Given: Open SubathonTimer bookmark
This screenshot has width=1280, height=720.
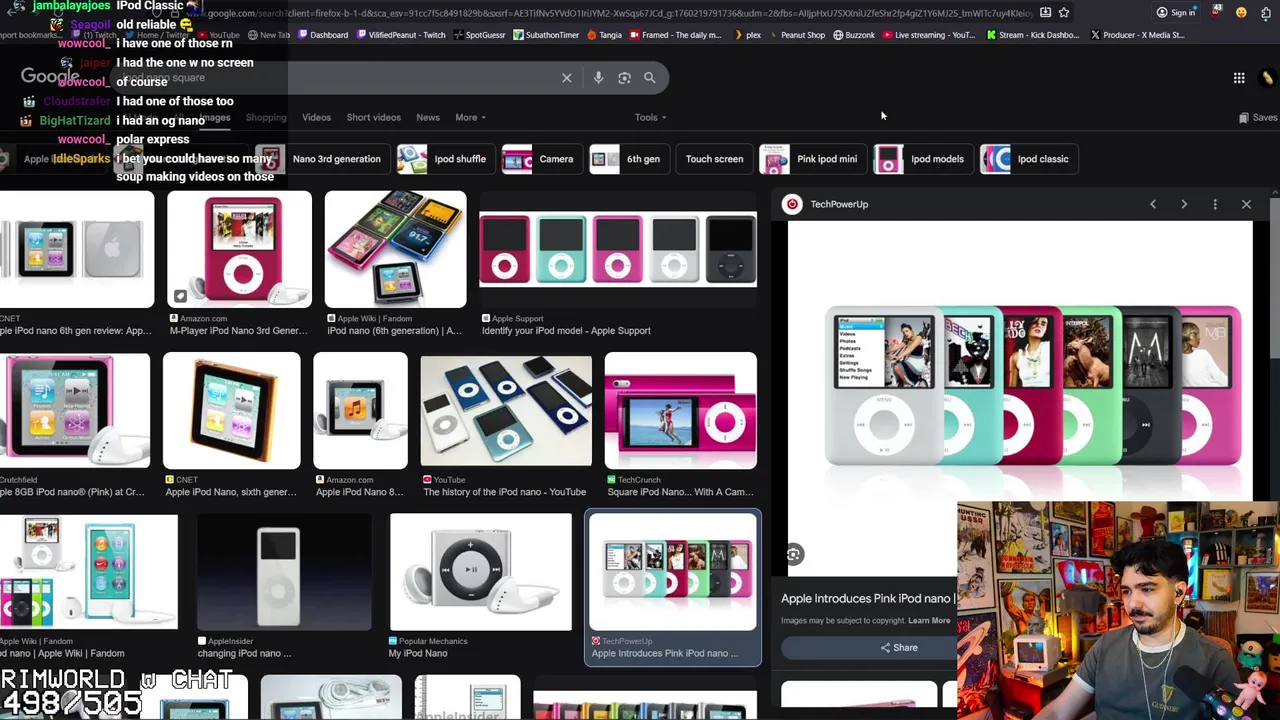Looking at the screenshot, I should pyautogui.click(x=546, y=35).
